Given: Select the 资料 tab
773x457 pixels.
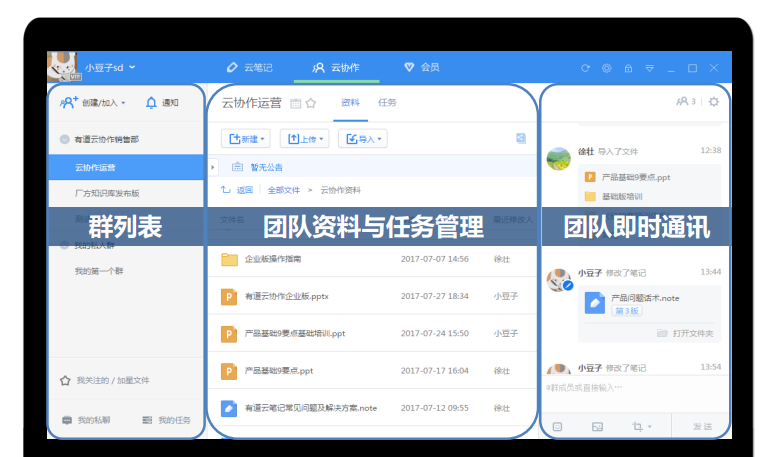Looking at the screenshot, I should click(x=350, y=103).
